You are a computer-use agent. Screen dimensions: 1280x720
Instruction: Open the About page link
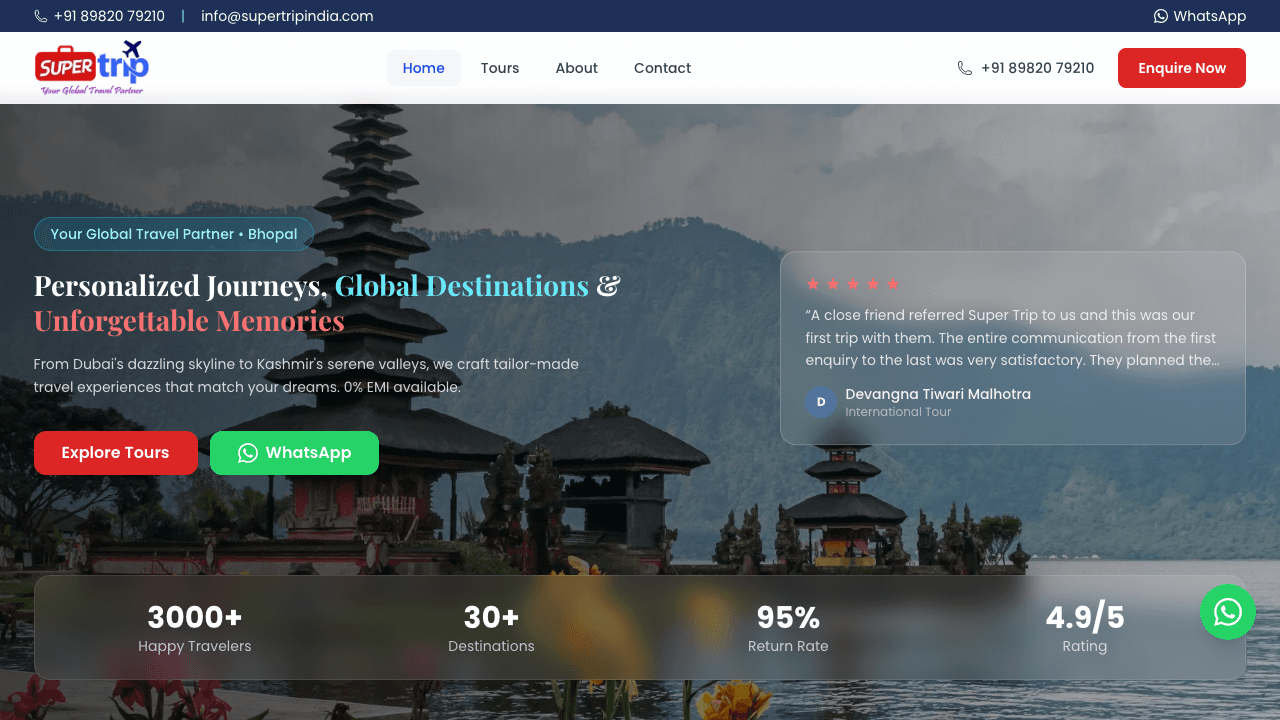(577, 68)
